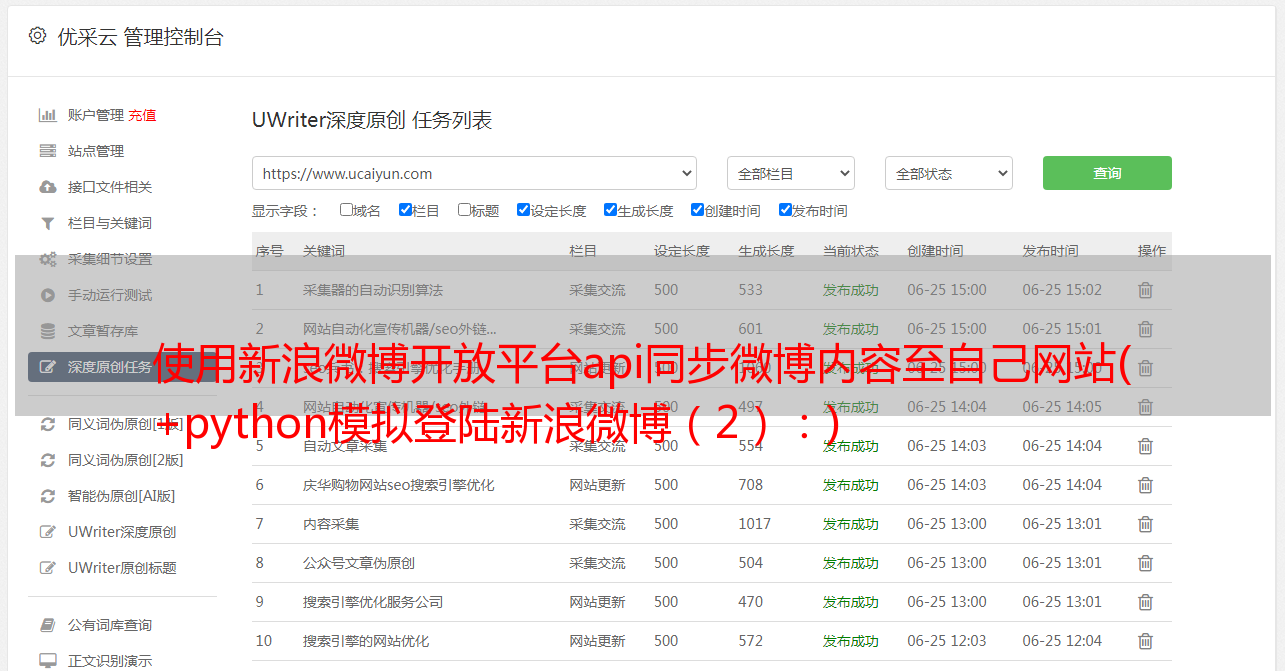Click the keyword 搜索引擎的网站优化
This screenshot has width=1285, height=671.
[x=366, y=641]
